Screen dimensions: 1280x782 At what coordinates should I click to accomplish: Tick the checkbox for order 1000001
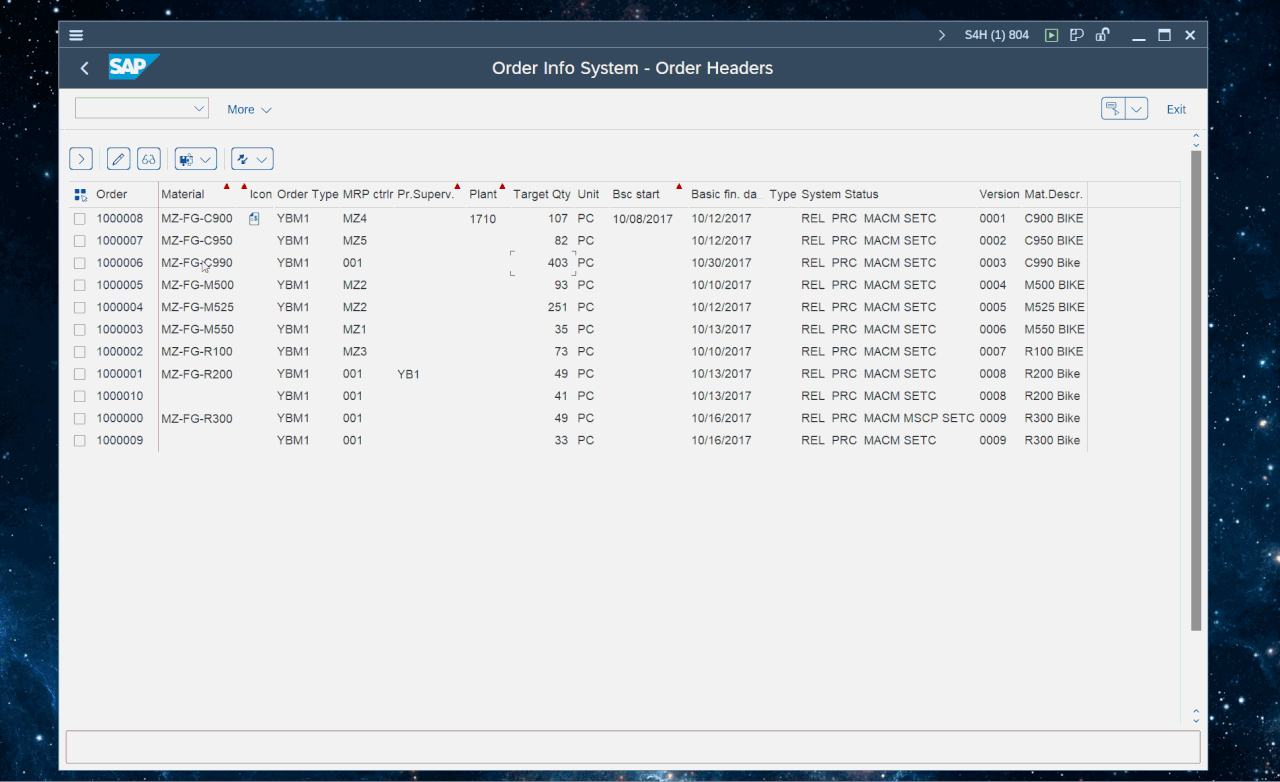[x=79, y=374]
